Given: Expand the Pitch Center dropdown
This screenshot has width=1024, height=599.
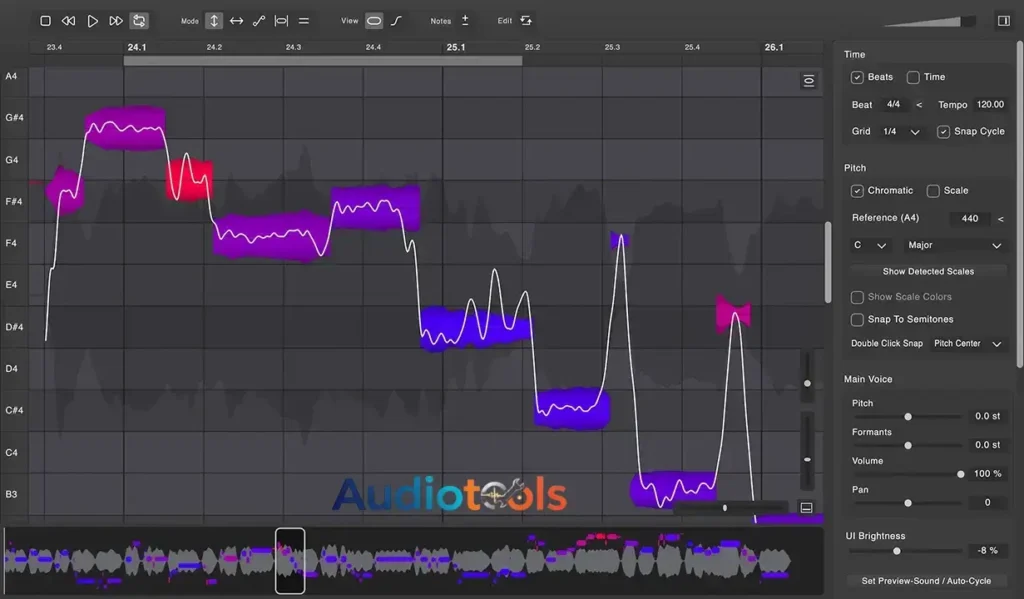Looking at the screenshot, I should click(x=967, y=343).
